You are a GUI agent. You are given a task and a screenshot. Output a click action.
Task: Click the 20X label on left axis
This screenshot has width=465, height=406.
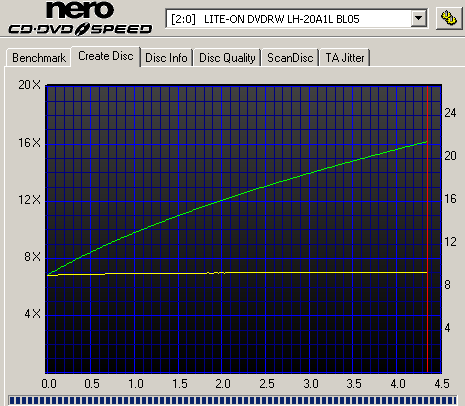pyautogui.click(x=29, y=85)
